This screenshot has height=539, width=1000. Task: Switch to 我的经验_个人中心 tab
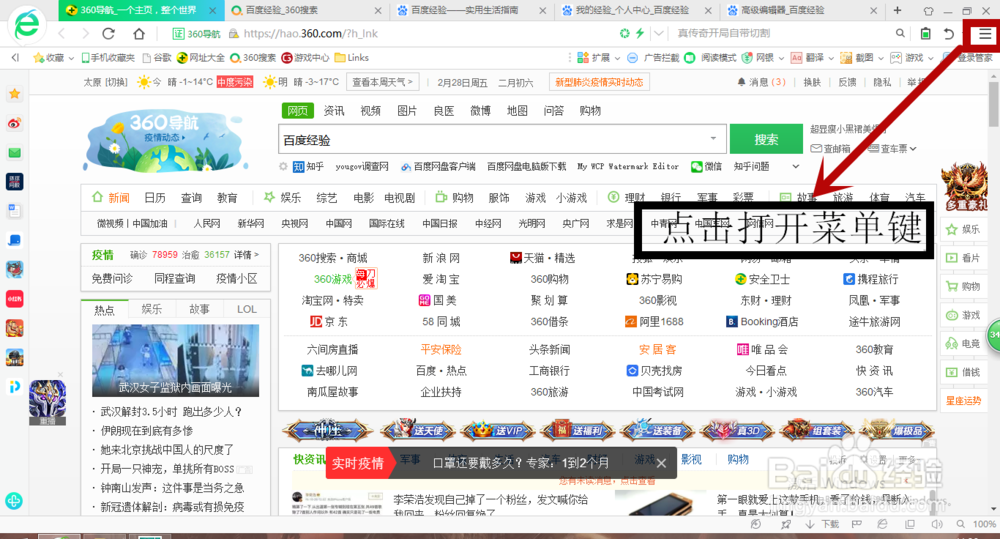click(635, 10)
